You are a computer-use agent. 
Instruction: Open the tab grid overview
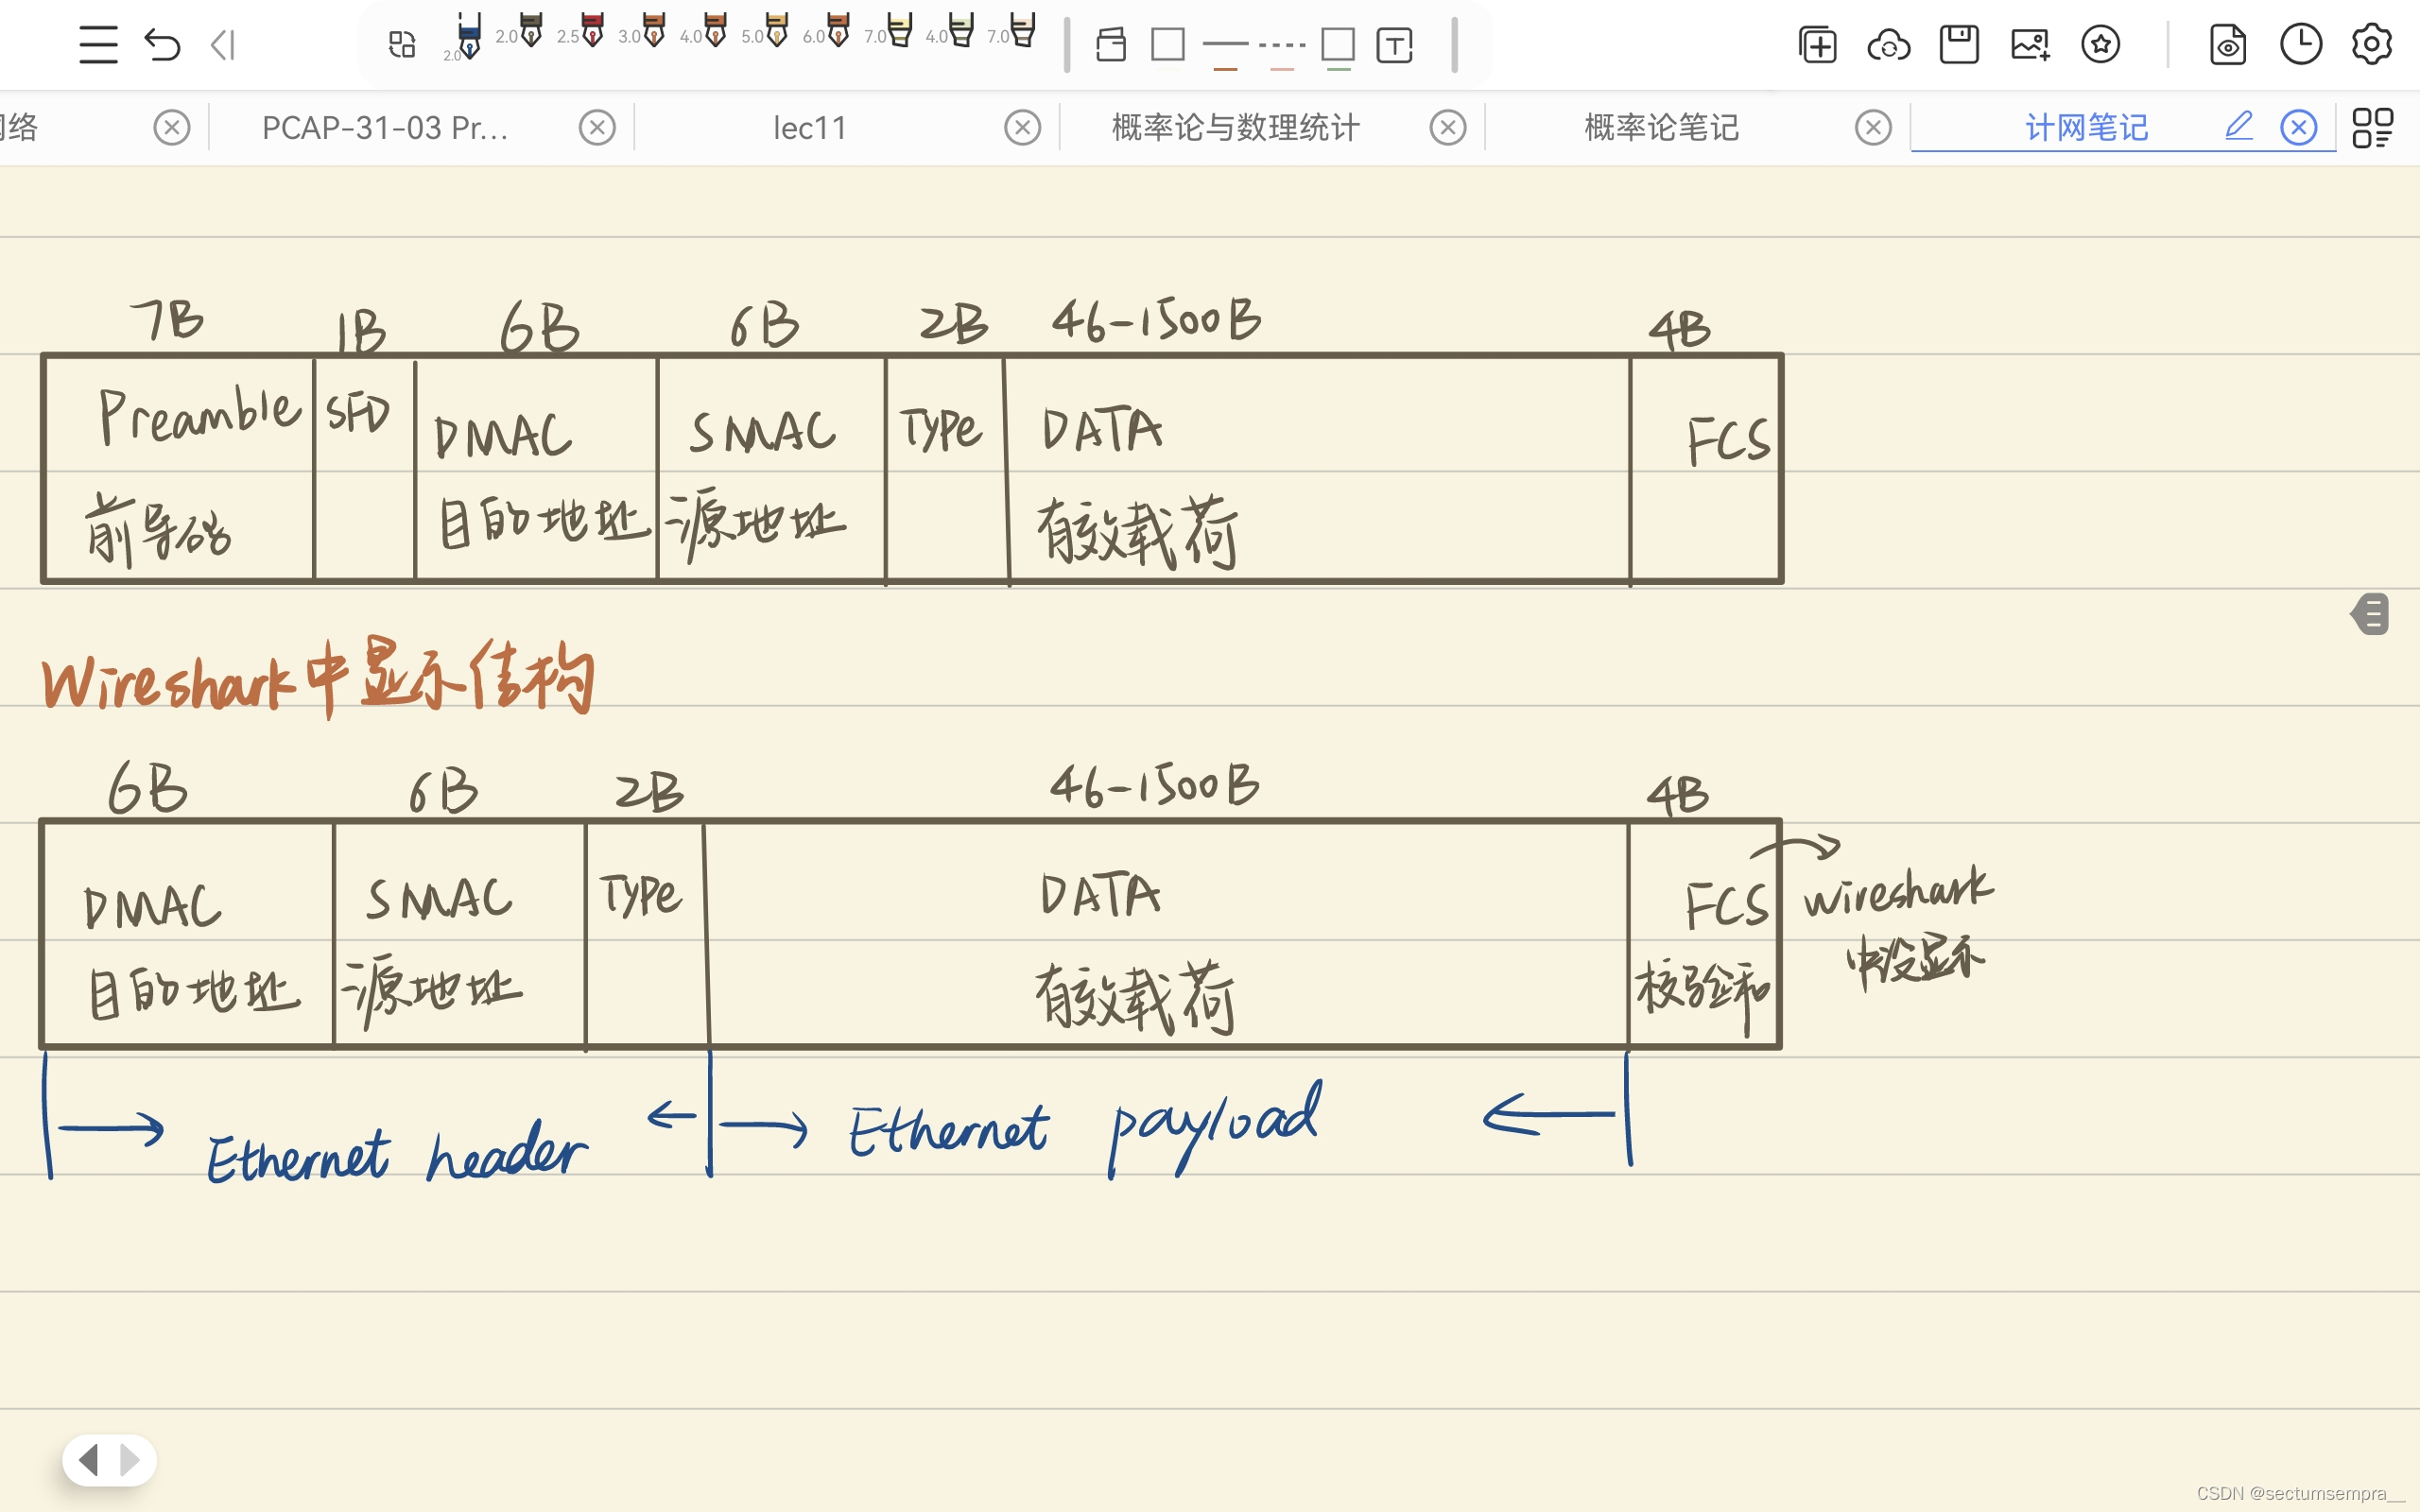coord(2372,128)
